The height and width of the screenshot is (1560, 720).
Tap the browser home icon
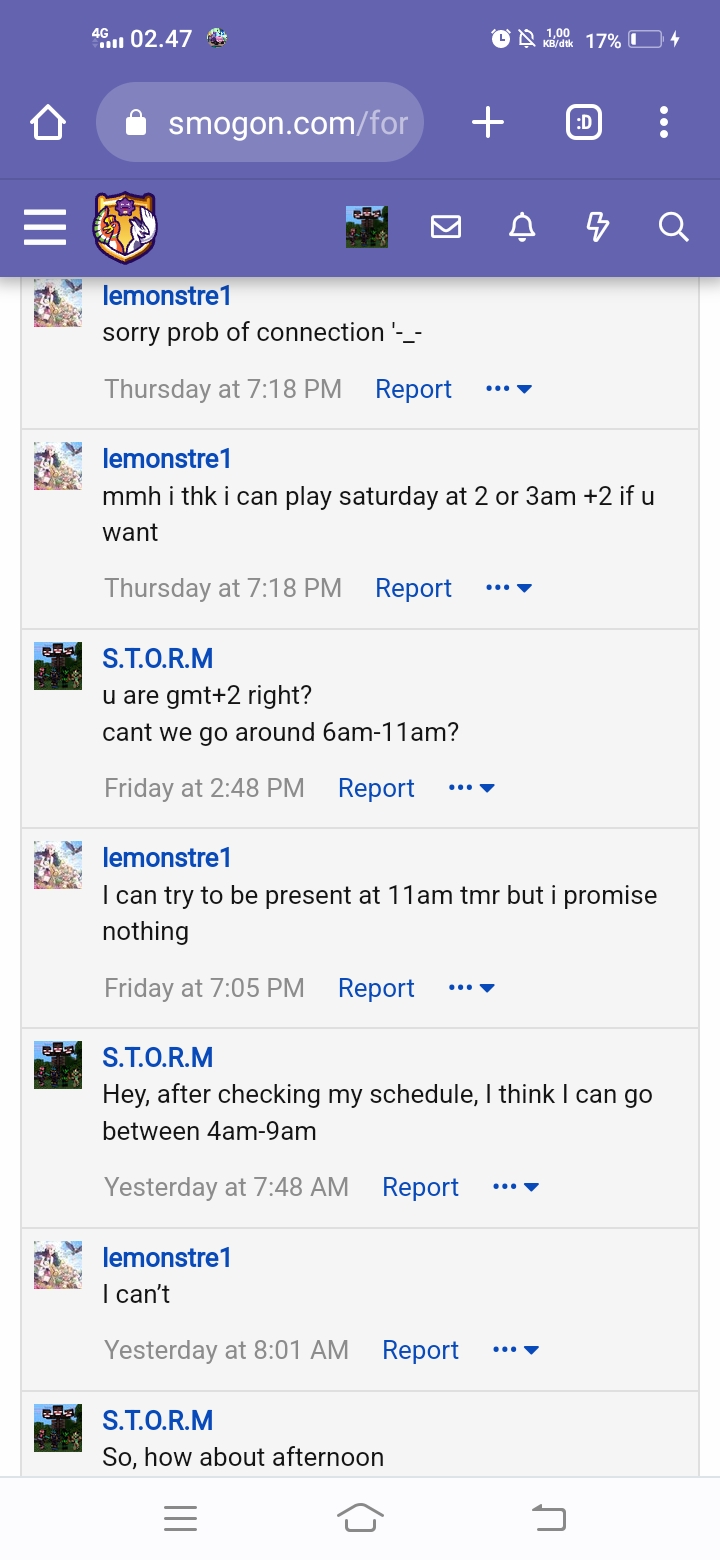coord(48,123)
